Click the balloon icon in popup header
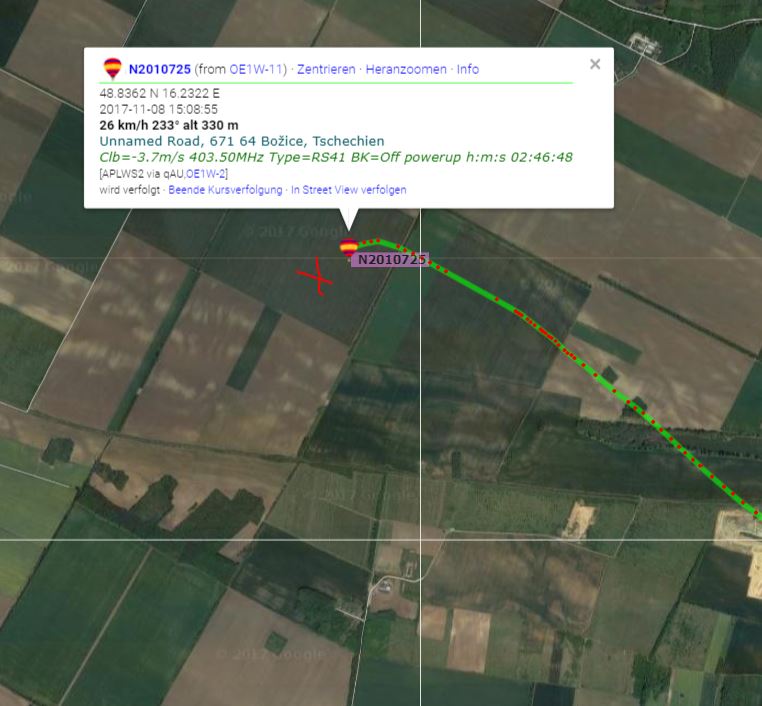Image resolution: width=762 pixels, height=706 pixels. [x=113, y=69]
